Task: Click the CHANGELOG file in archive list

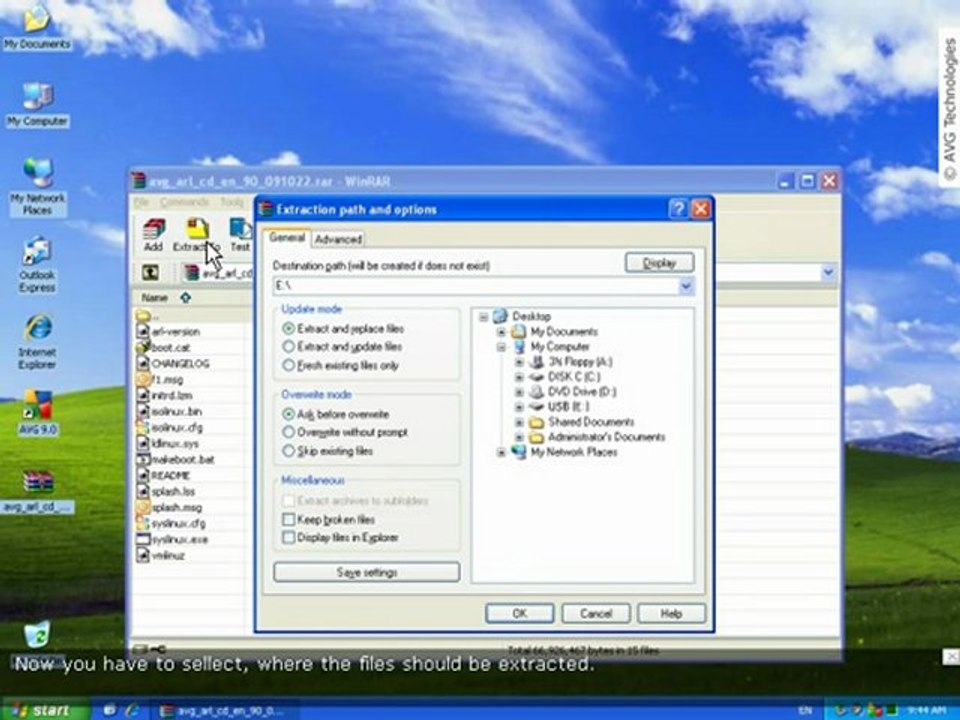Action: coord(173,363)
